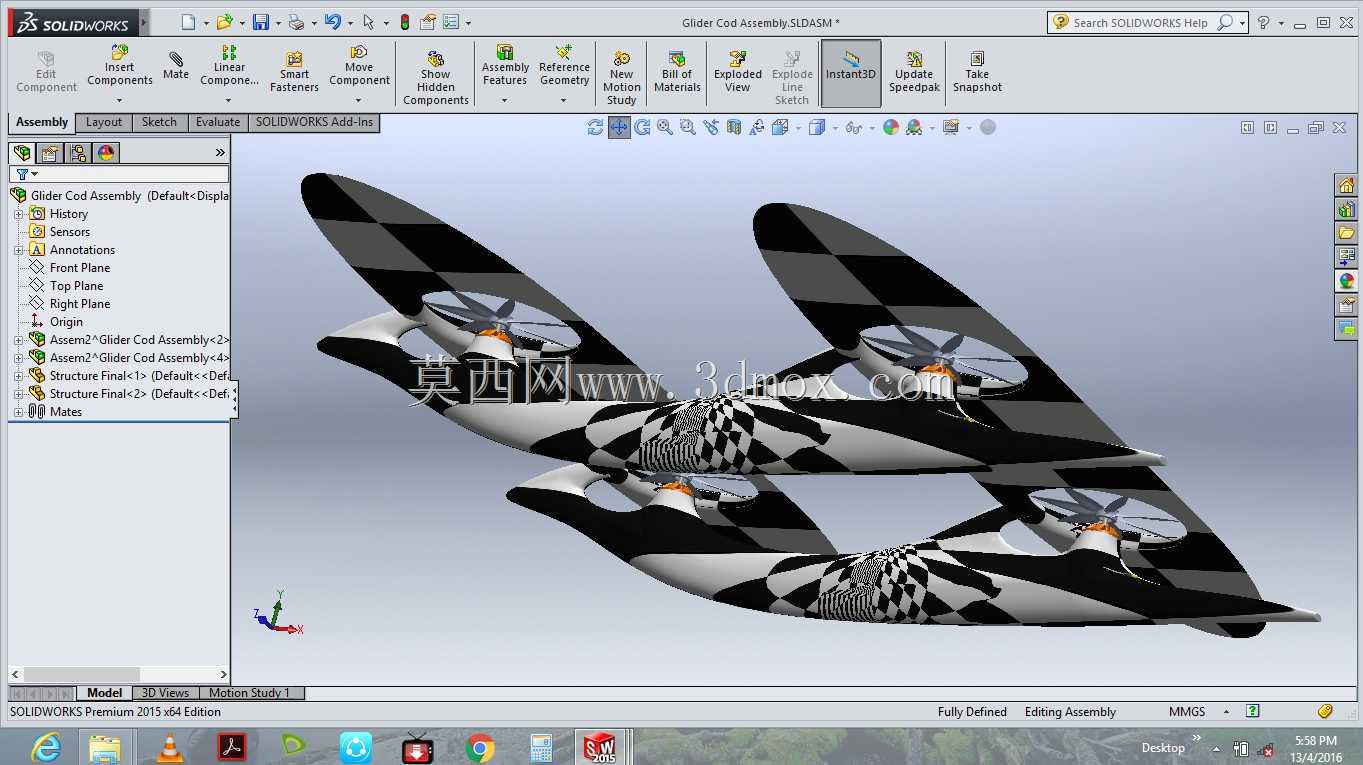Image resolution: width=1363 pixels, height=765 pixels.
Task: Open Google Chrome from the taskbar
Action: pos(480,748)
